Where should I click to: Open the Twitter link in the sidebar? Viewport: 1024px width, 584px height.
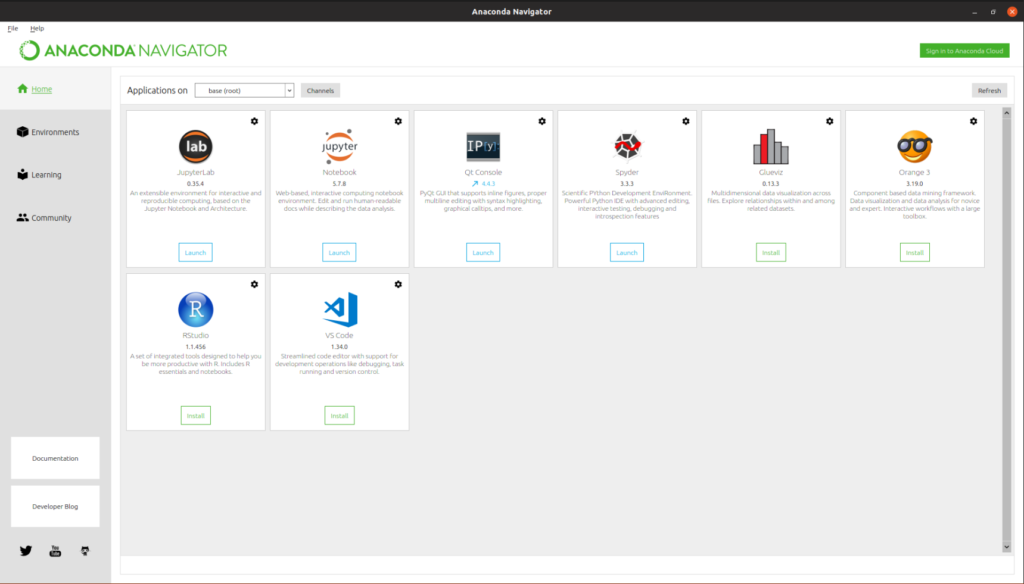pyautogui.click(x=25, y=551)
